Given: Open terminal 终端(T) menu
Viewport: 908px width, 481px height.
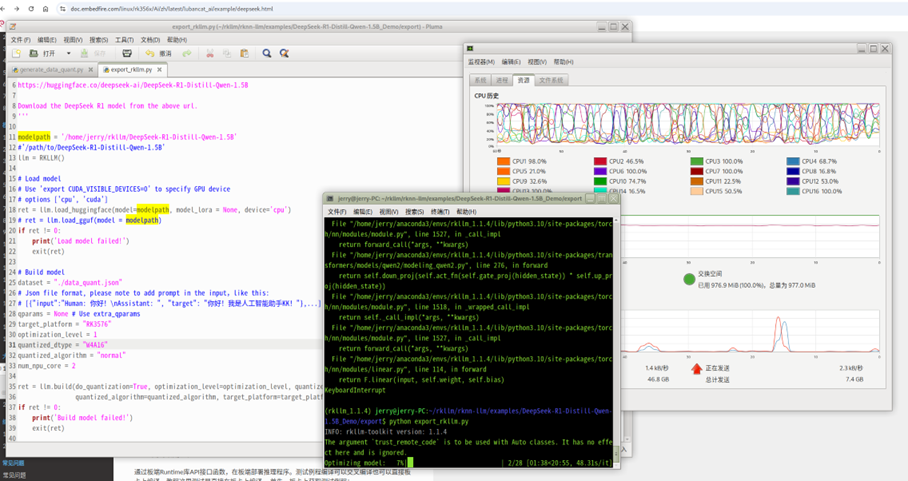Looking at the screenshot, I should [440, 212].
